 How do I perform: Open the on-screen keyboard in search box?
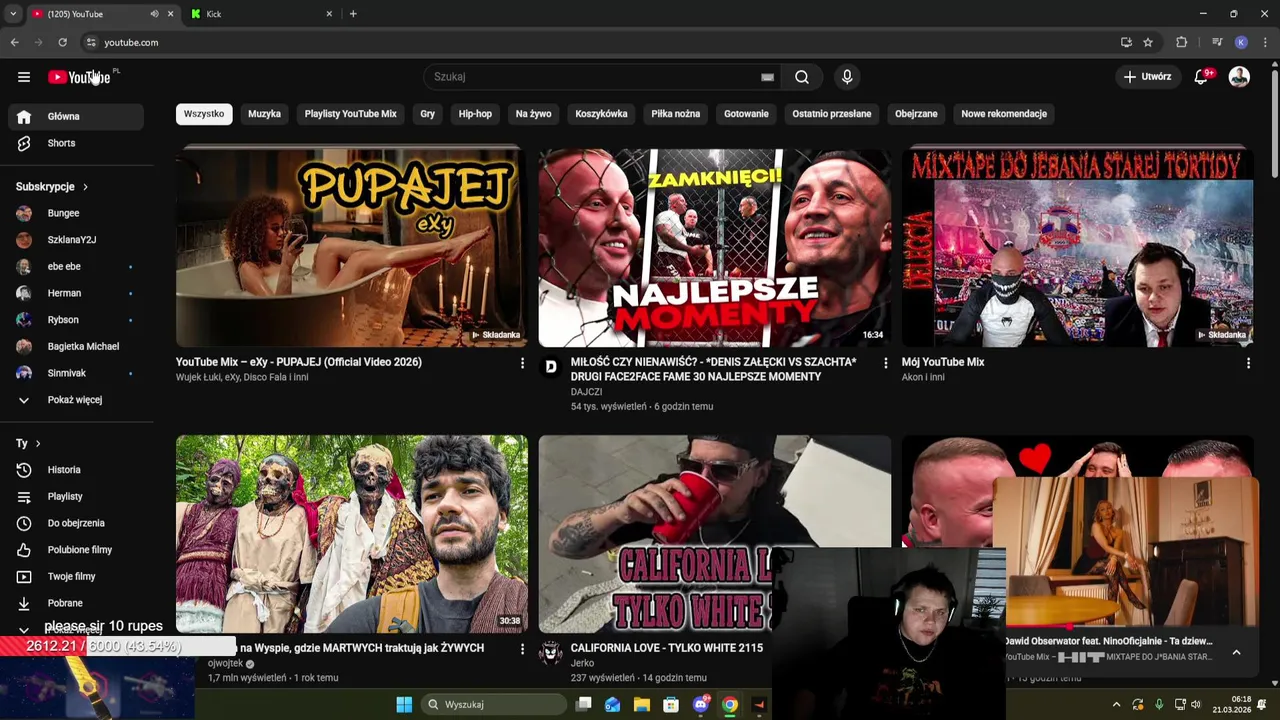767,77
